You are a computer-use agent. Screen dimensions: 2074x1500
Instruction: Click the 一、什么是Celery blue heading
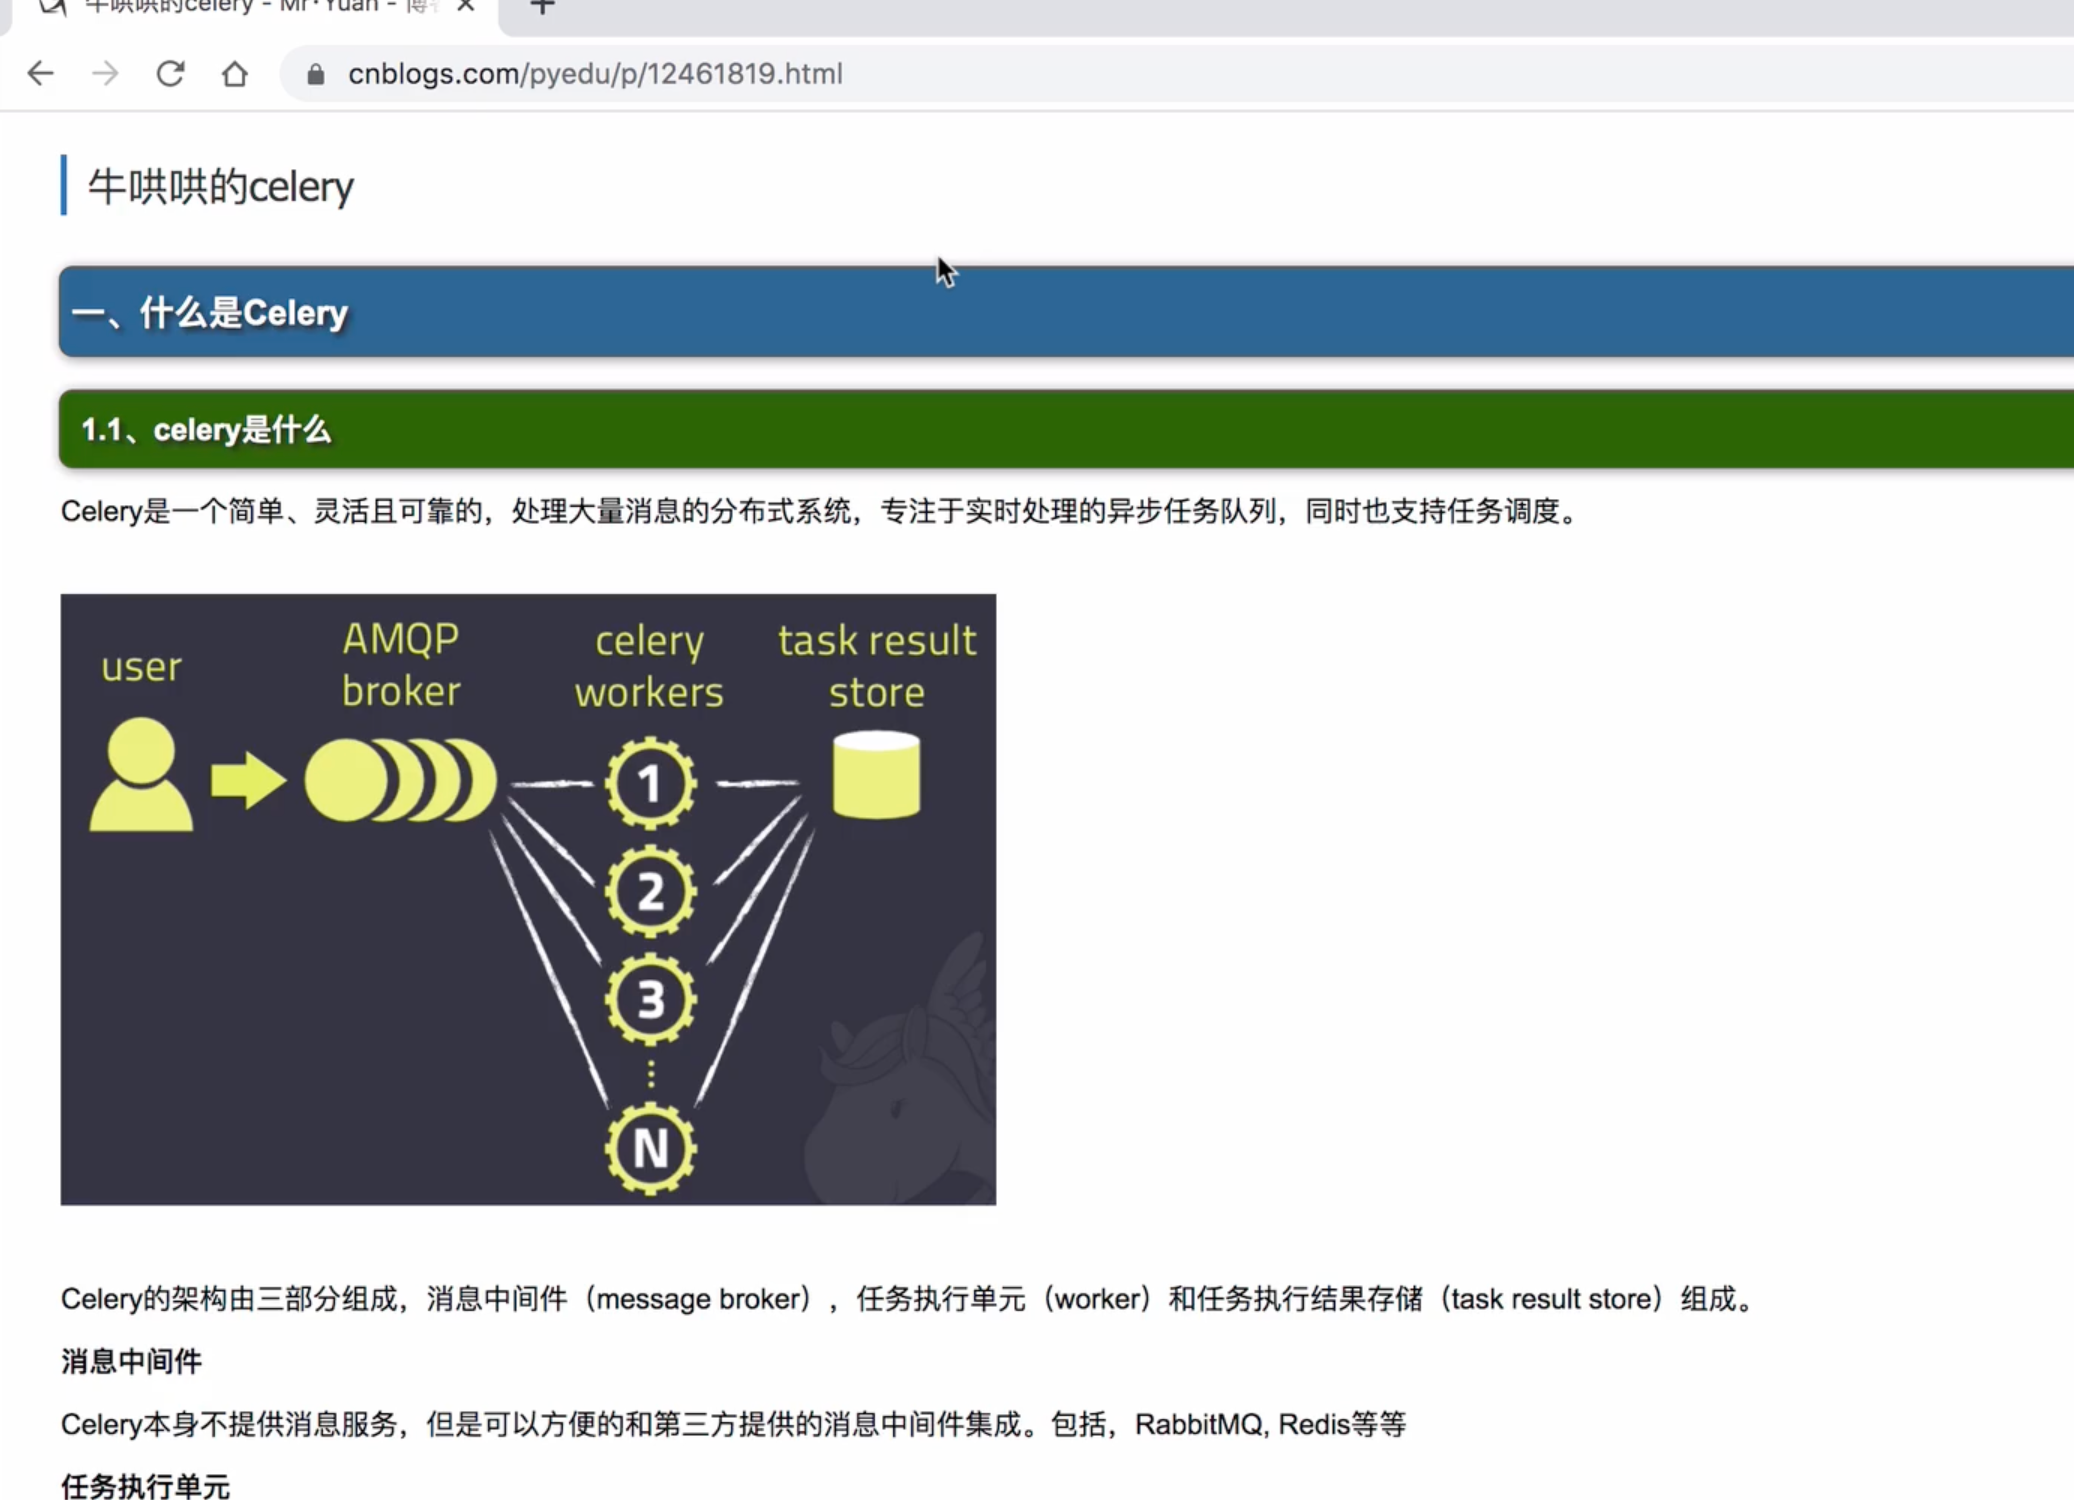click(x=209, y=313)
